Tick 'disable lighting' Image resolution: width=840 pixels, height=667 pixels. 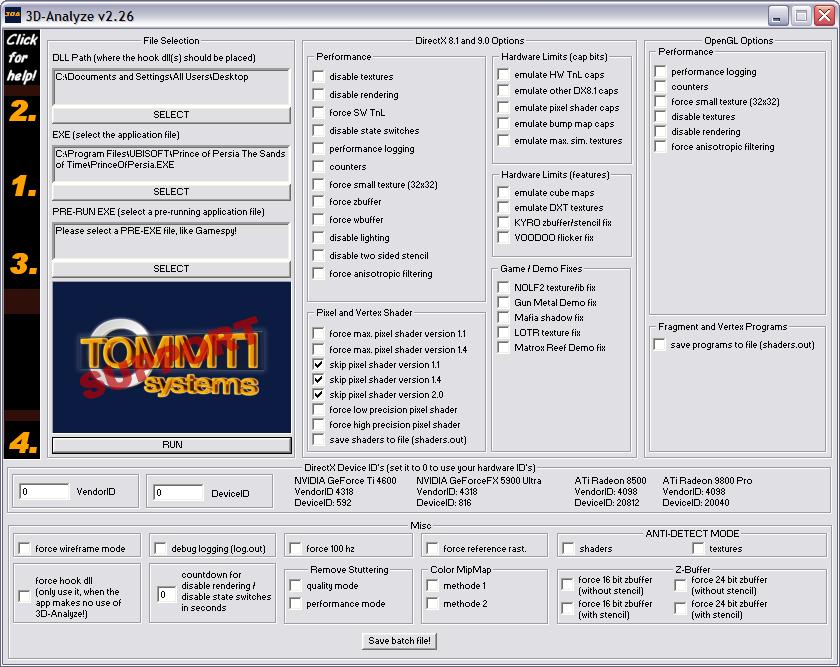[319, 237]
